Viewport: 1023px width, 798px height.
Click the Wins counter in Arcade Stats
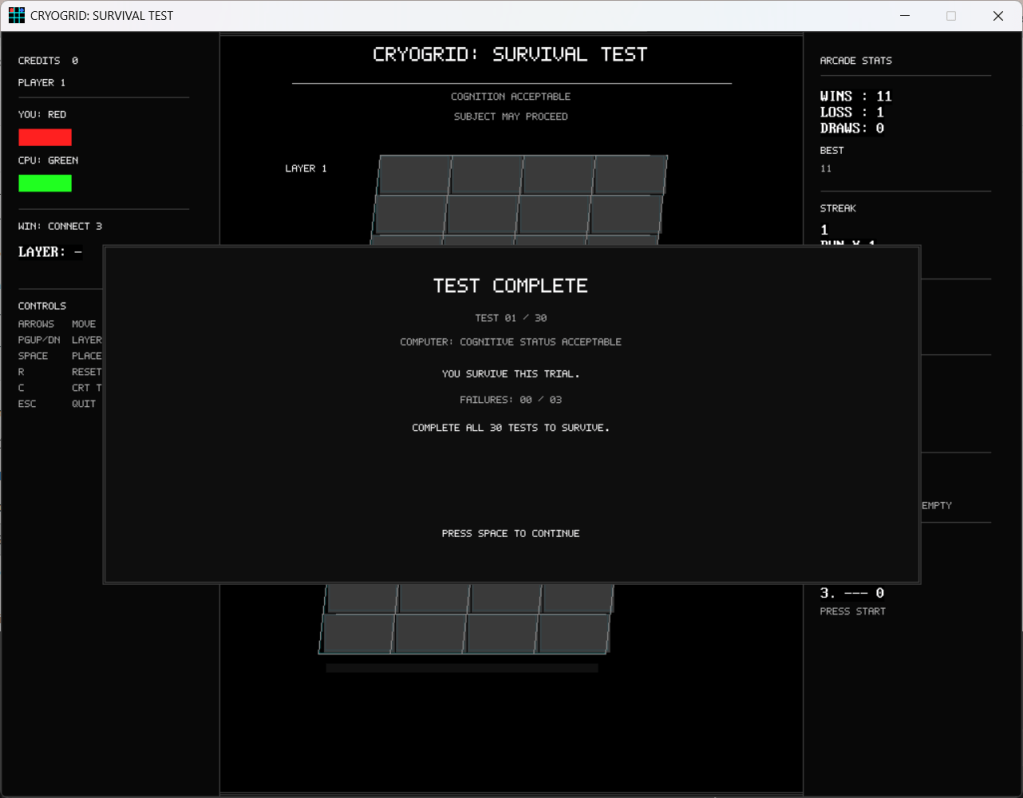(x=855, y=96)
